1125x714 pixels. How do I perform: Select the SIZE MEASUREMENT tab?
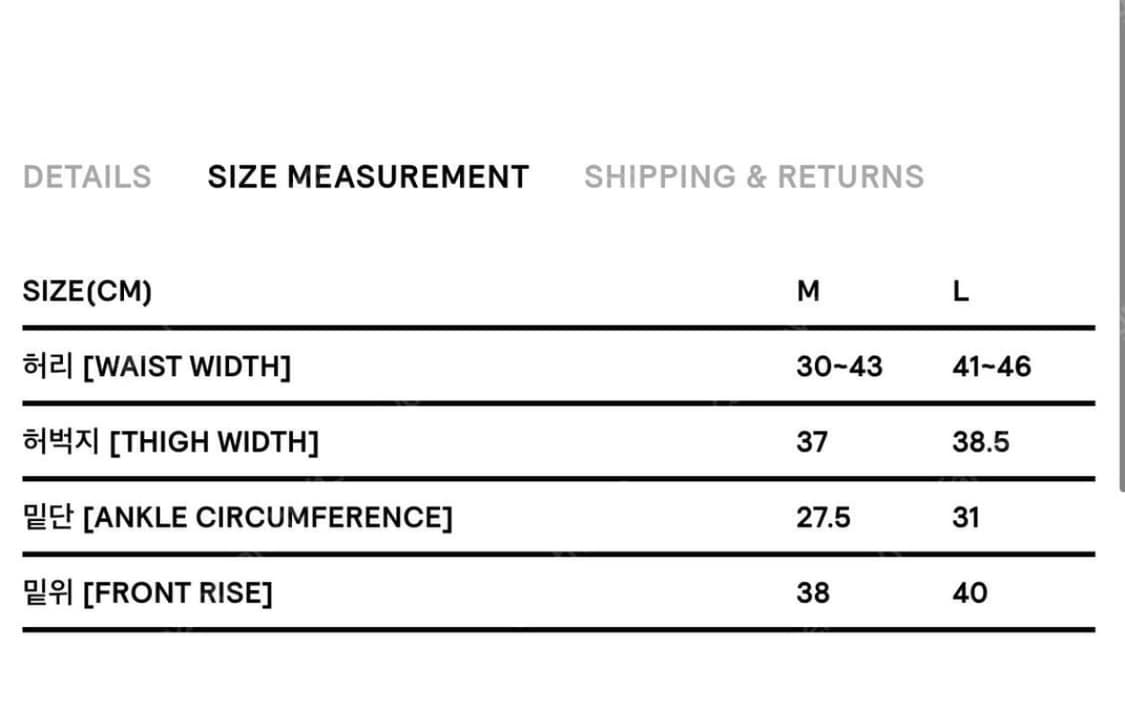pyautogui.click(x=368, y=177)
